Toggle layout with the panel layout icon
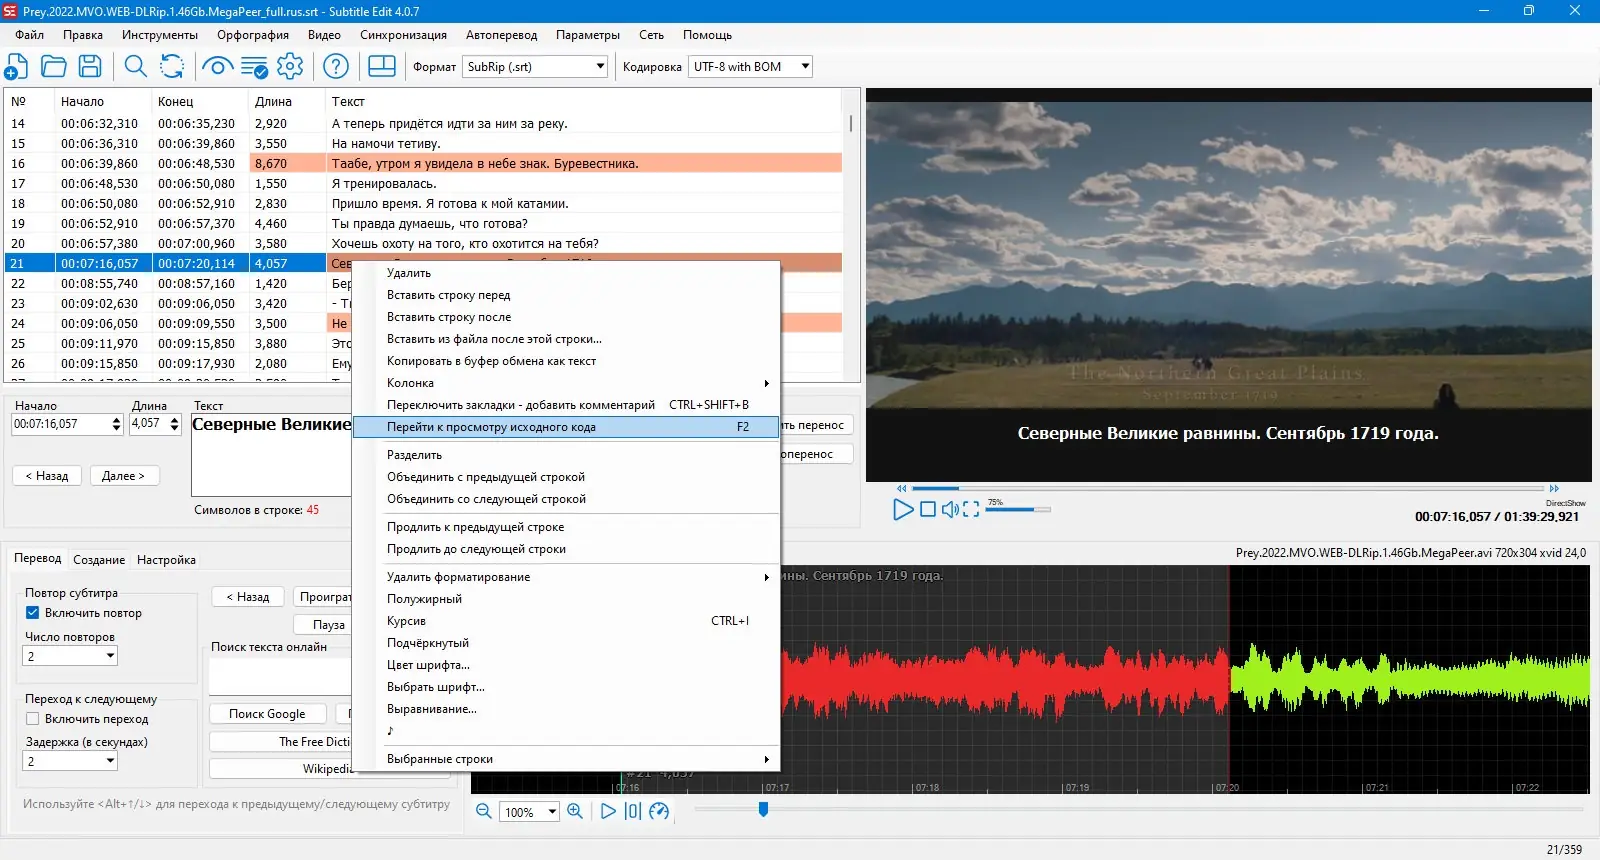This screenshot has width=1600, height=860. pos(382,67)
